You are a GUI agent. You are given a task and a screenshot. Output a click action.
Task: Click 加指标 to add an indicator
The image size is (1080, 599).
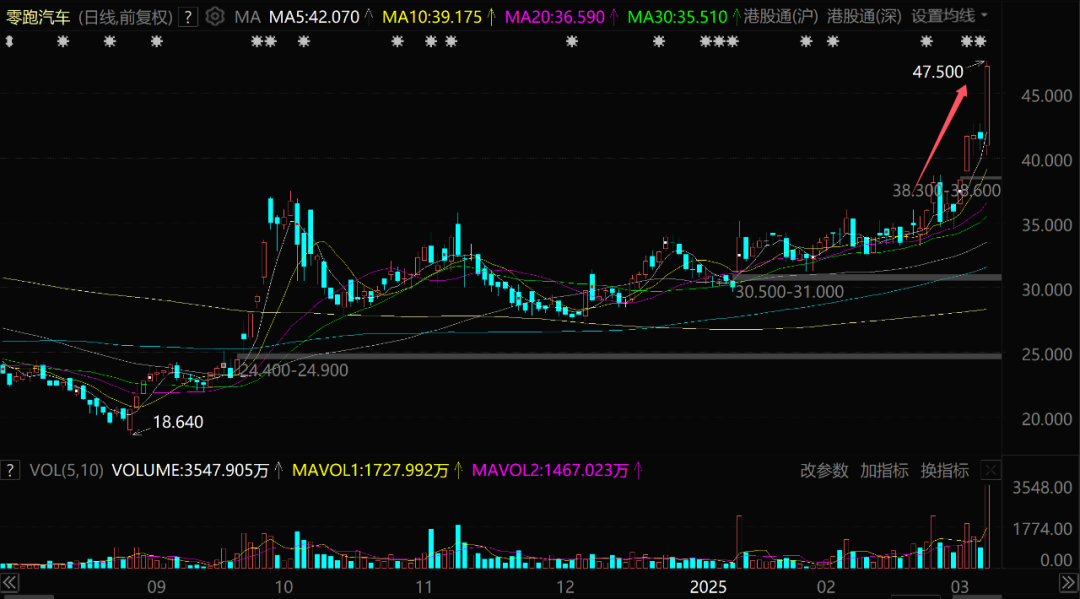884,470
